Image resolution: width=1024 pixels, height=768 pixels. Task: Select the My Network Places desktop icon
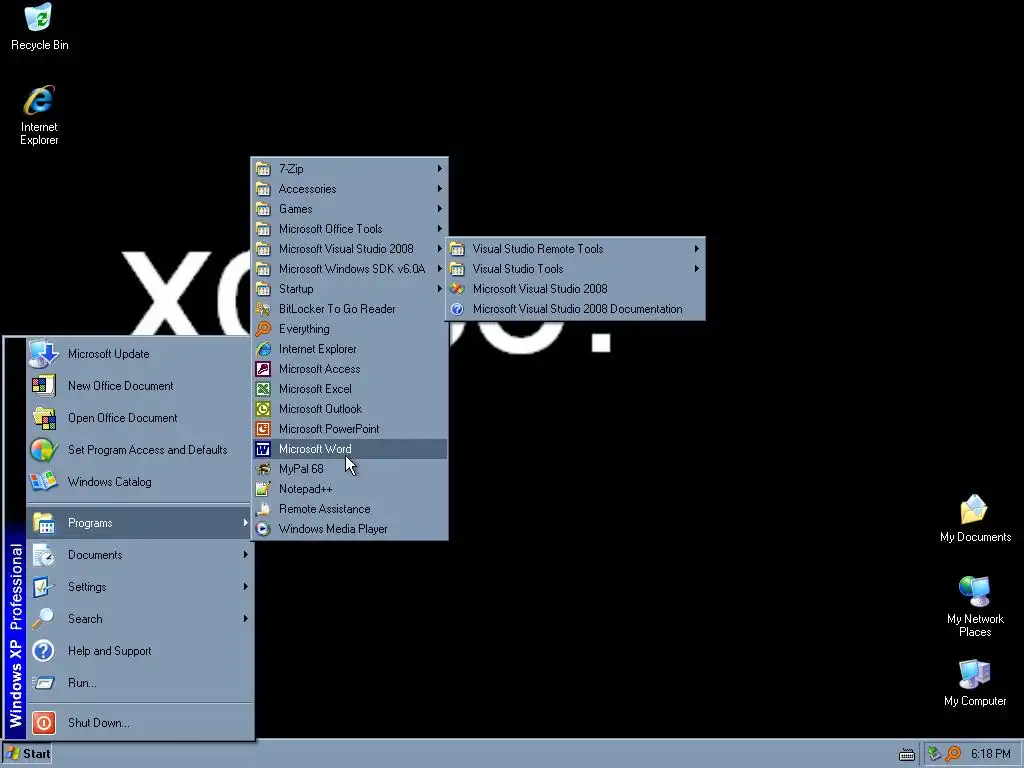pos(975,606)
